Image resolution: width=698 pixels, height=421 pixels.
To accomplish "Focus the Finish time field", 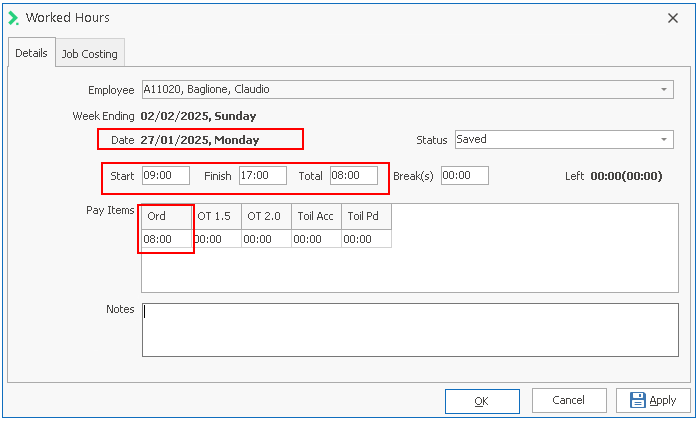I will coord(262,176).
